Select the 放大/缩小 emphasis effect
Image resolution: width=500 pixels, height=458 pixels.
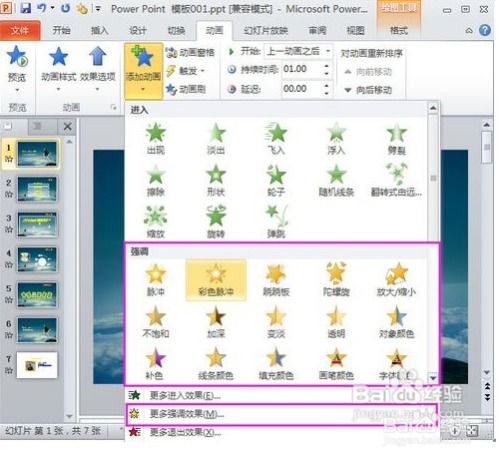396,279
